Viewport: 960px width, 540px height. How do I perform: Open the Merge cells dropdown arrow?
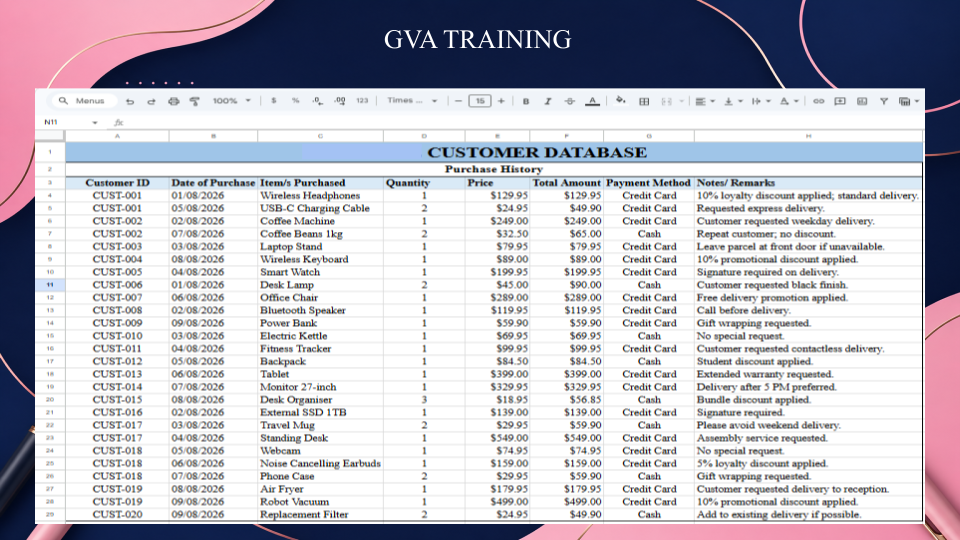coord(681,101)
